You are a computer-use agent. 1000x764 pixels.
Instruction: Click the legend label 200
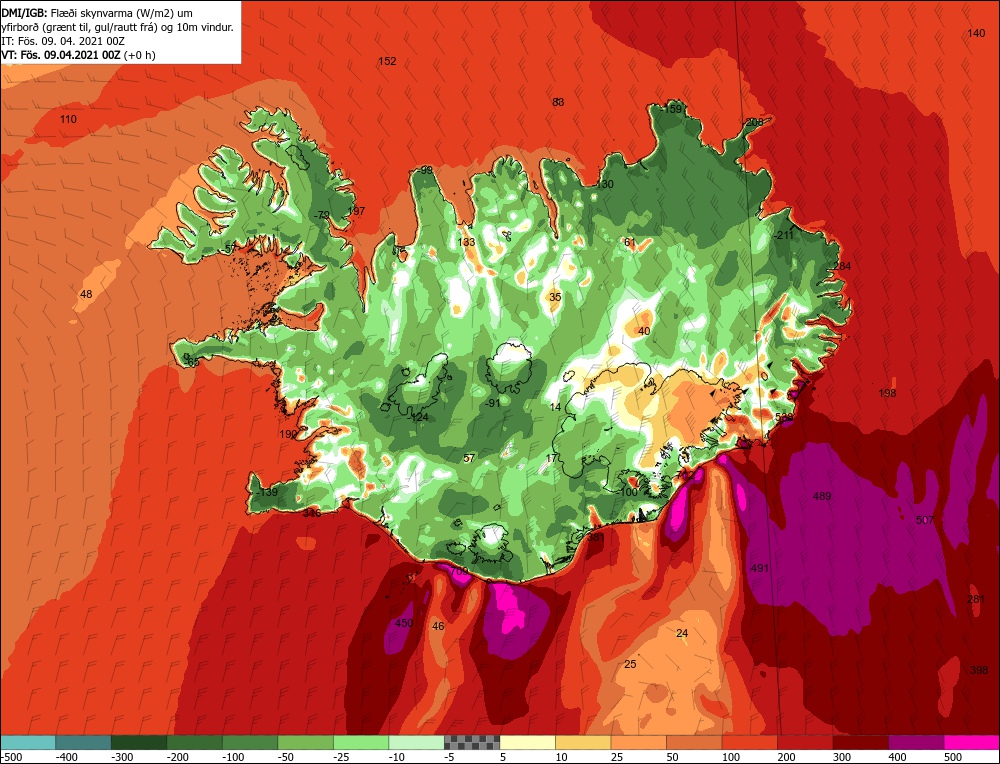(786, 757)
